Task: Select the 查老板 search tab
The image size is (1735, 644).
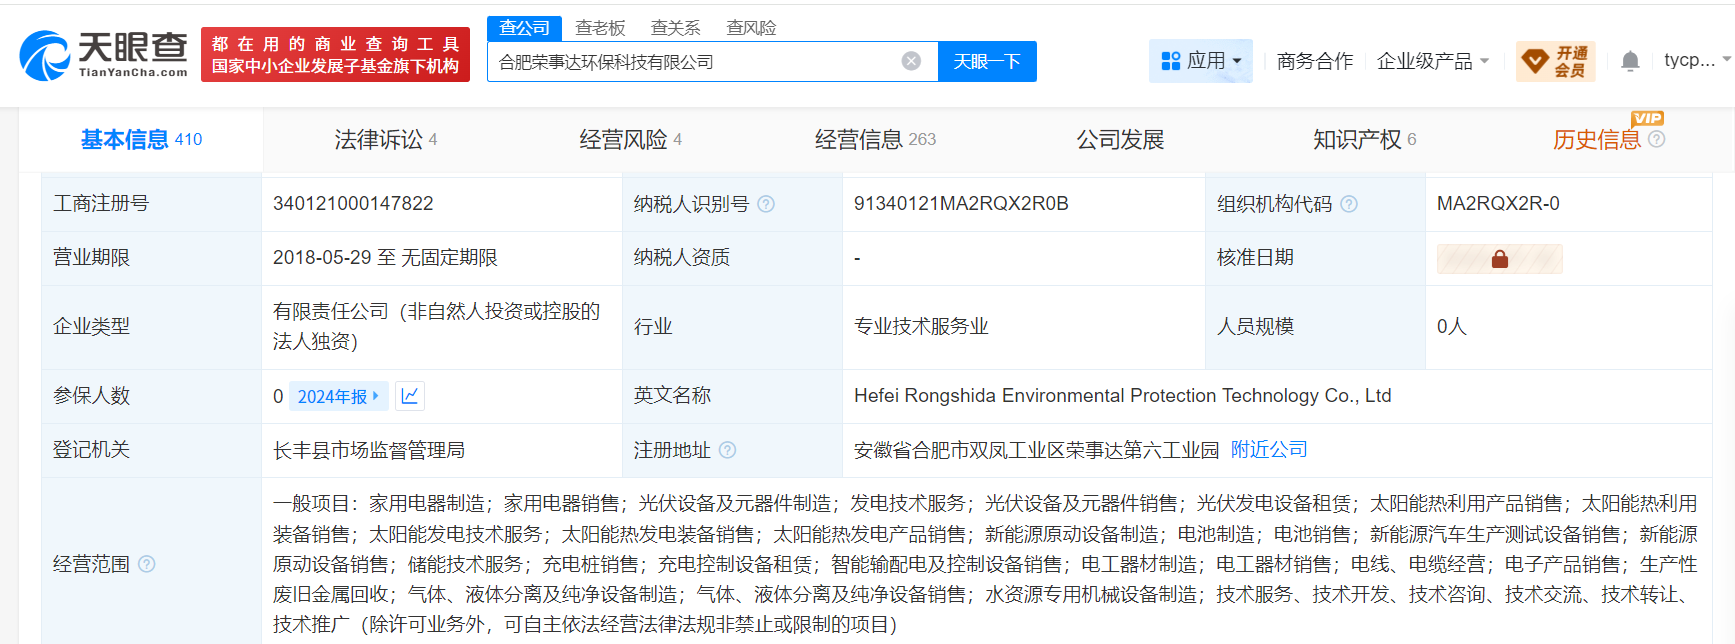Action: 600,28
